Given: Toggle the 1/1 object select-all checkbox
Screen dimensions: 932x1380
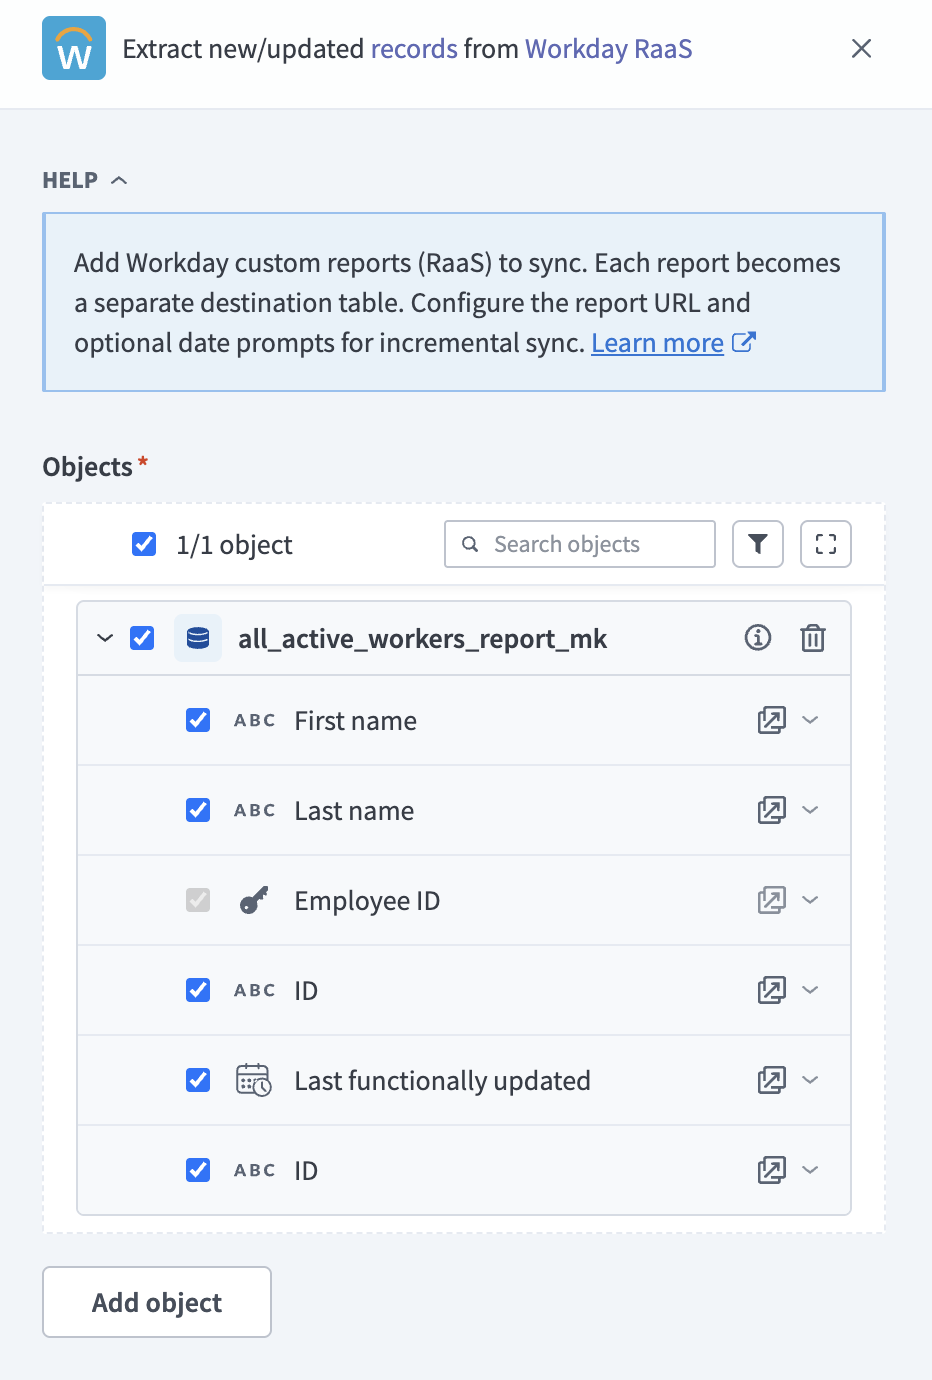Looking at the screenshot, I should point(144,544).
